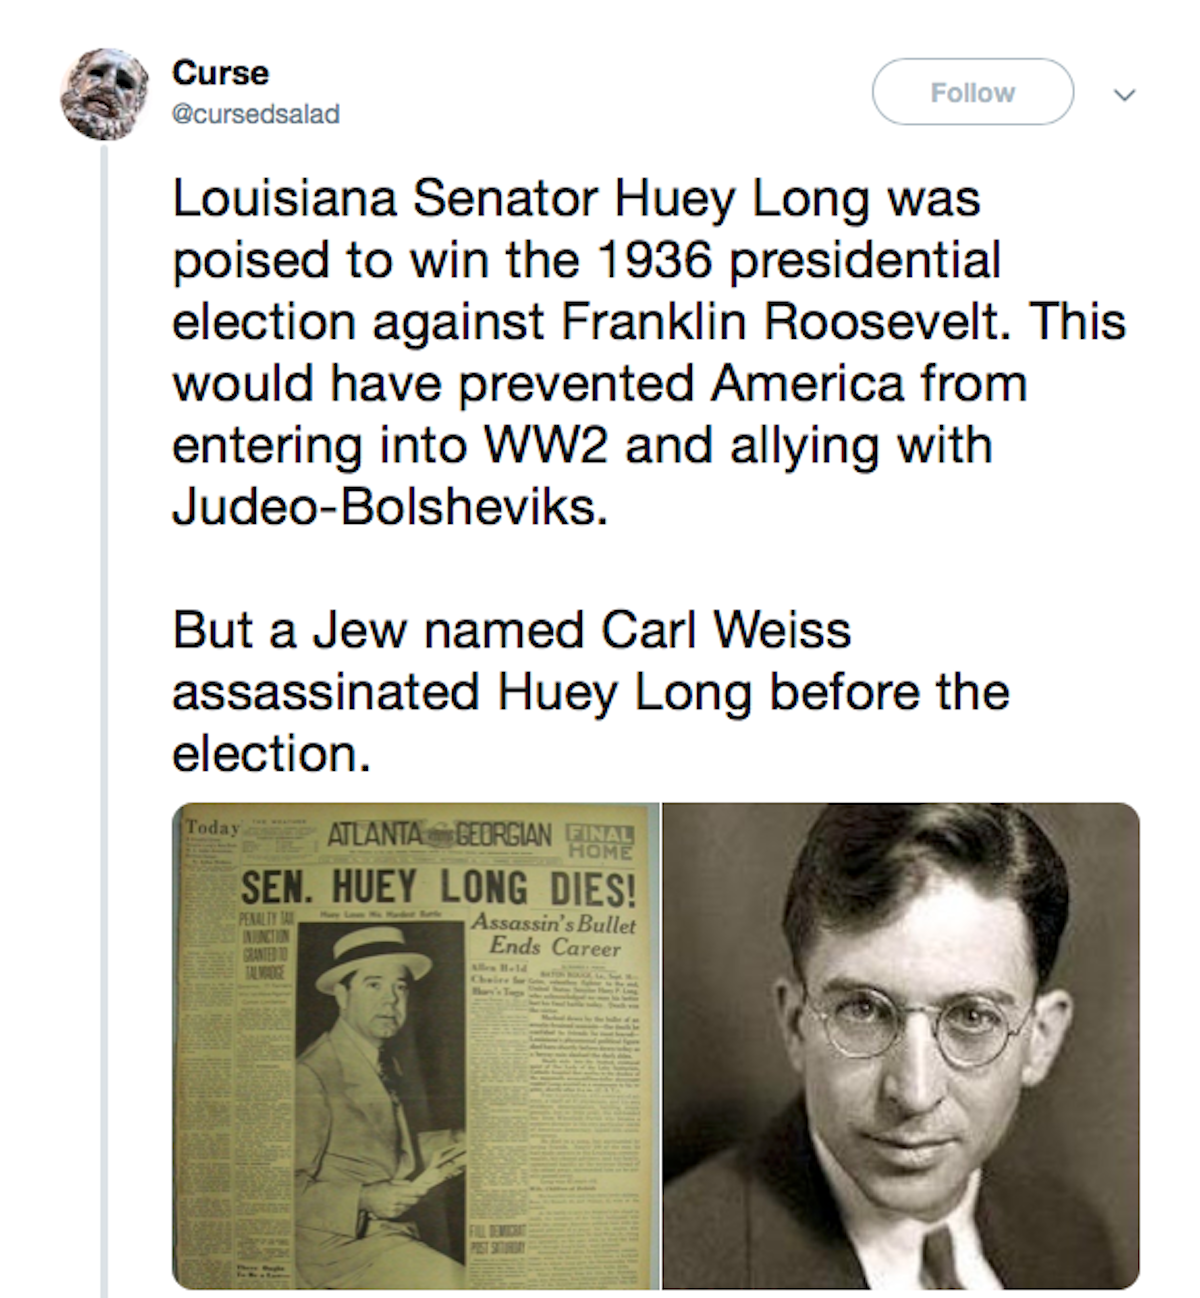Click the Curse profile avatar image
This screenshot has height=1298, width=1200.
click(105, 93)
